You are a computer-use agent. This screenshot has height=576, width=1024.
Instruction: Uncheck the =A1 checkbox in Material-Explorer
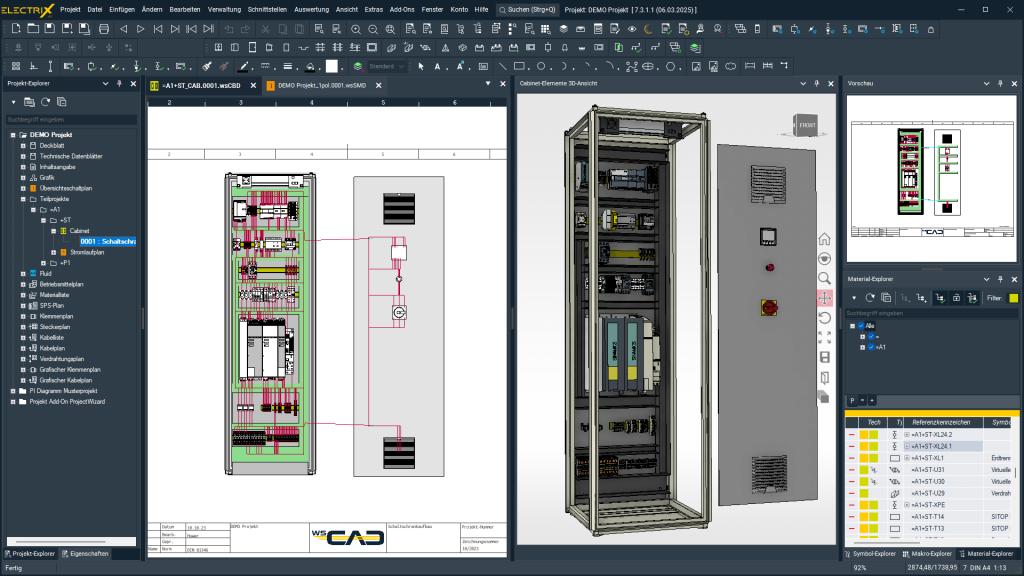871,347
